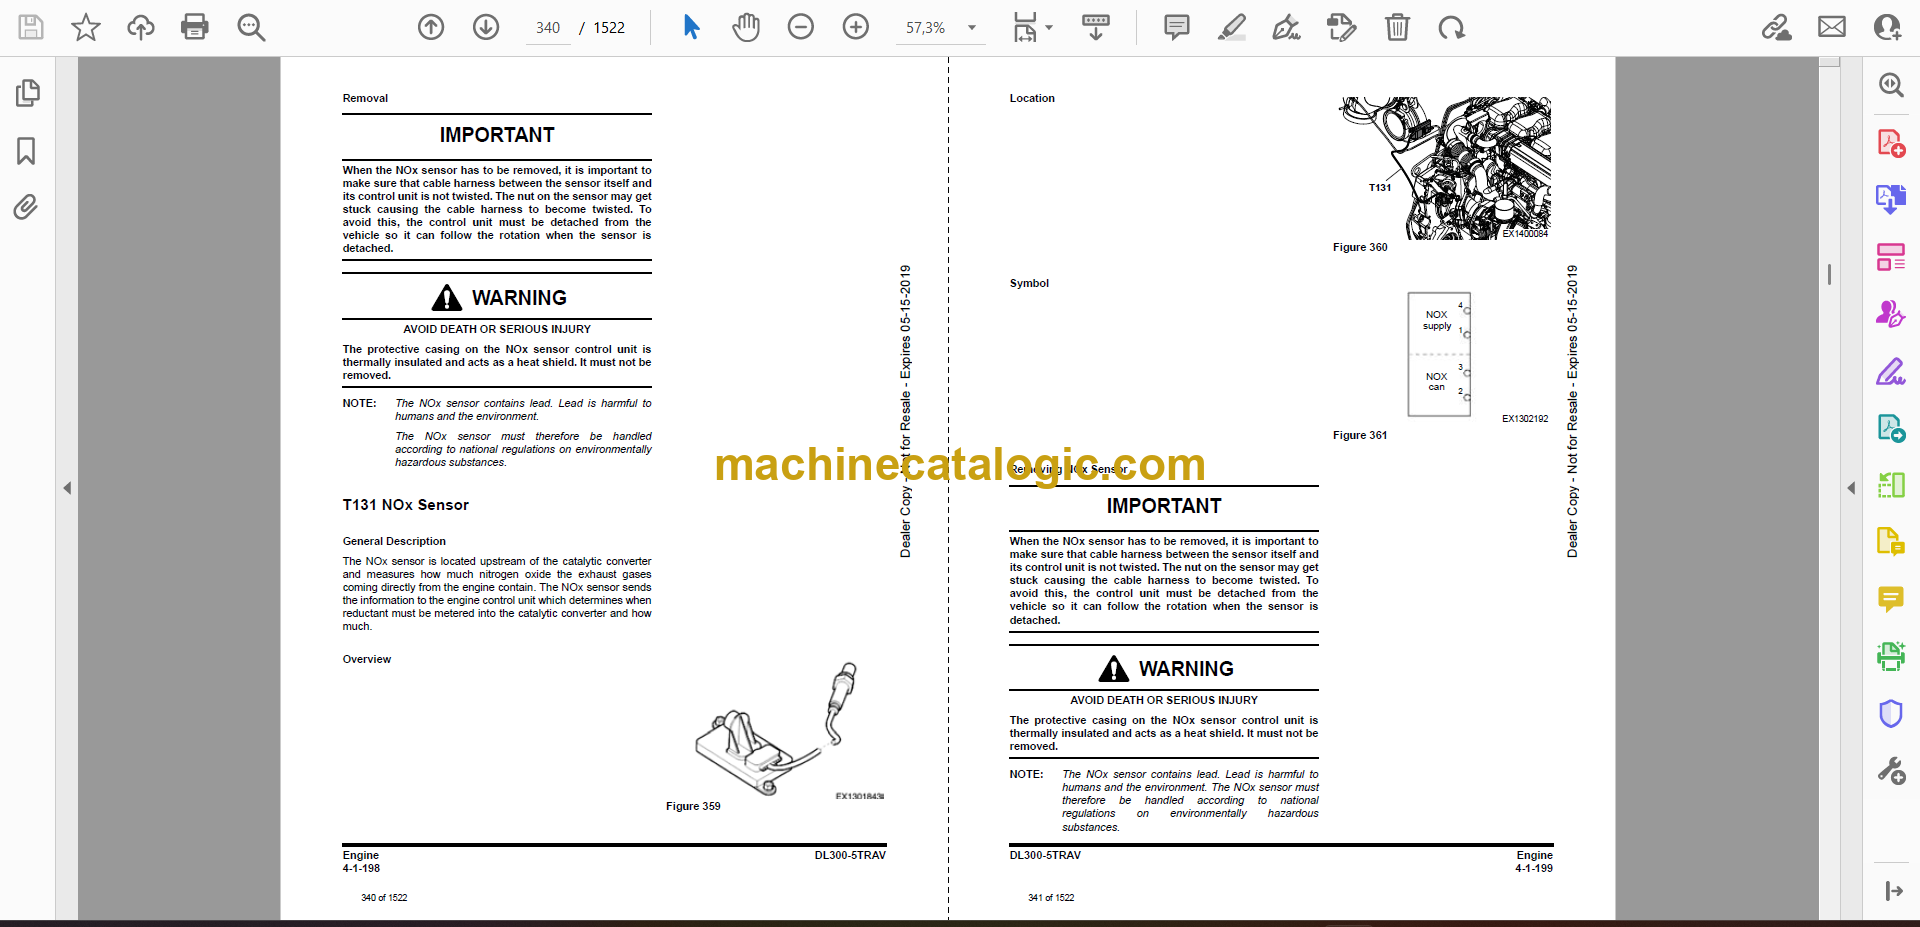Go to the previous page
The height and width of the screenshot is (927, 1920).
click(431, 27)
